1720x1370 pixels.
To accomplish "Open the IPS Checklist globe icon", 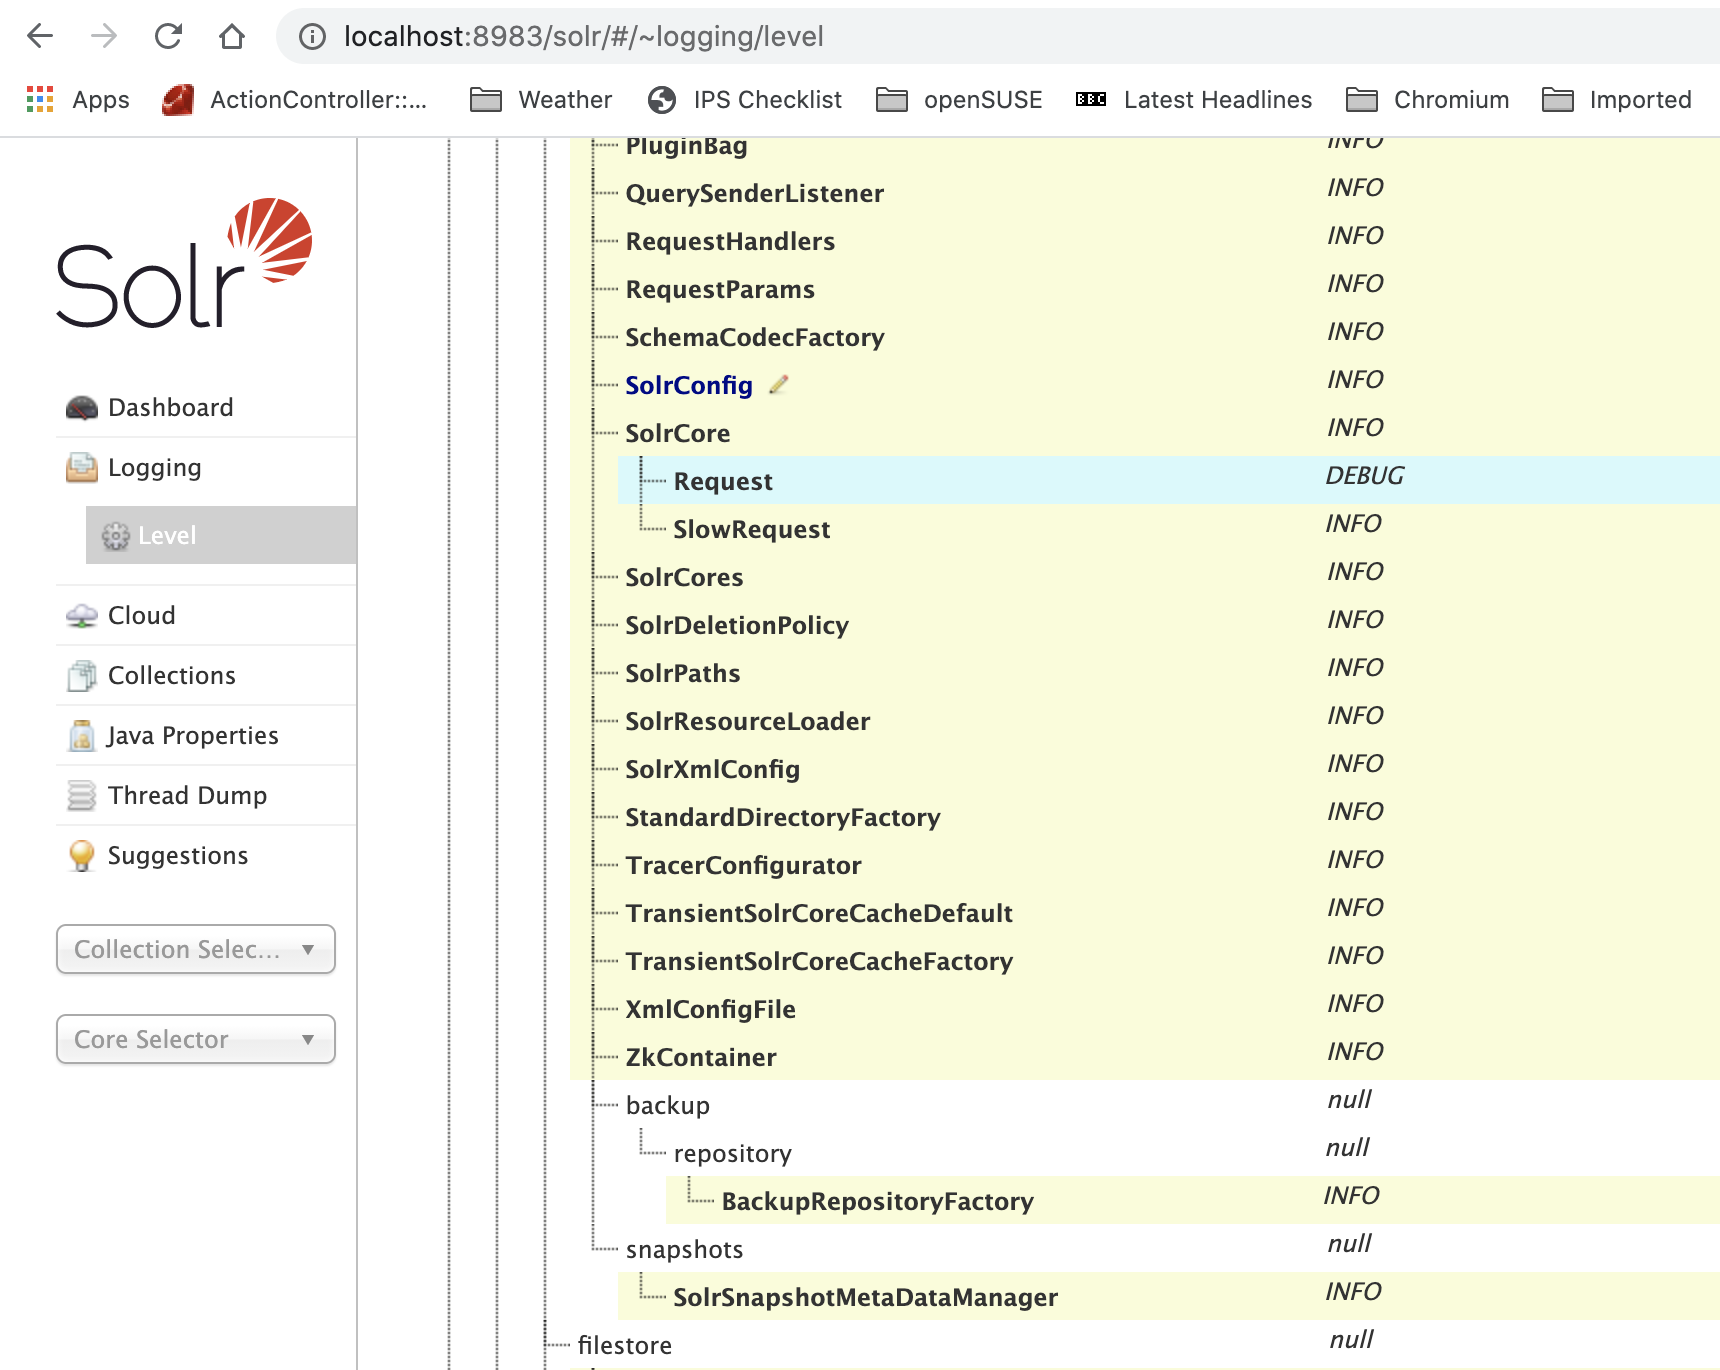I will (662, 99).
